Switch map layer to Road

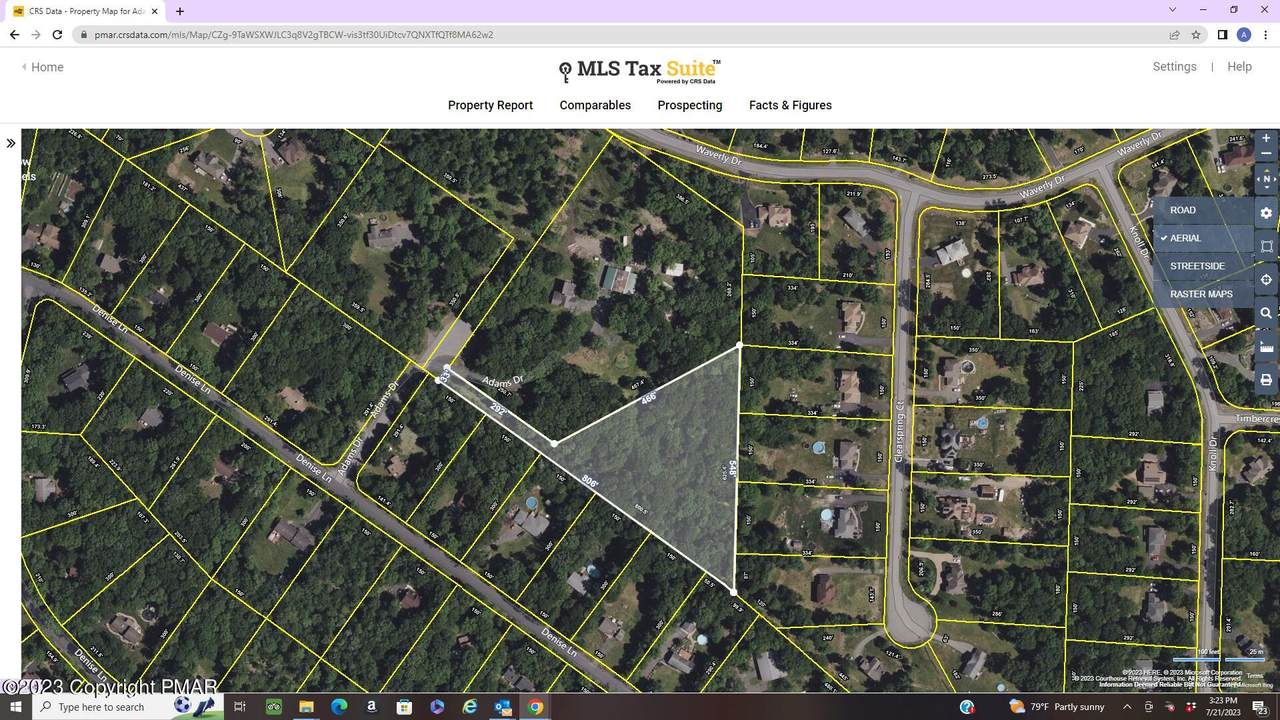[x=1183, y=210]
